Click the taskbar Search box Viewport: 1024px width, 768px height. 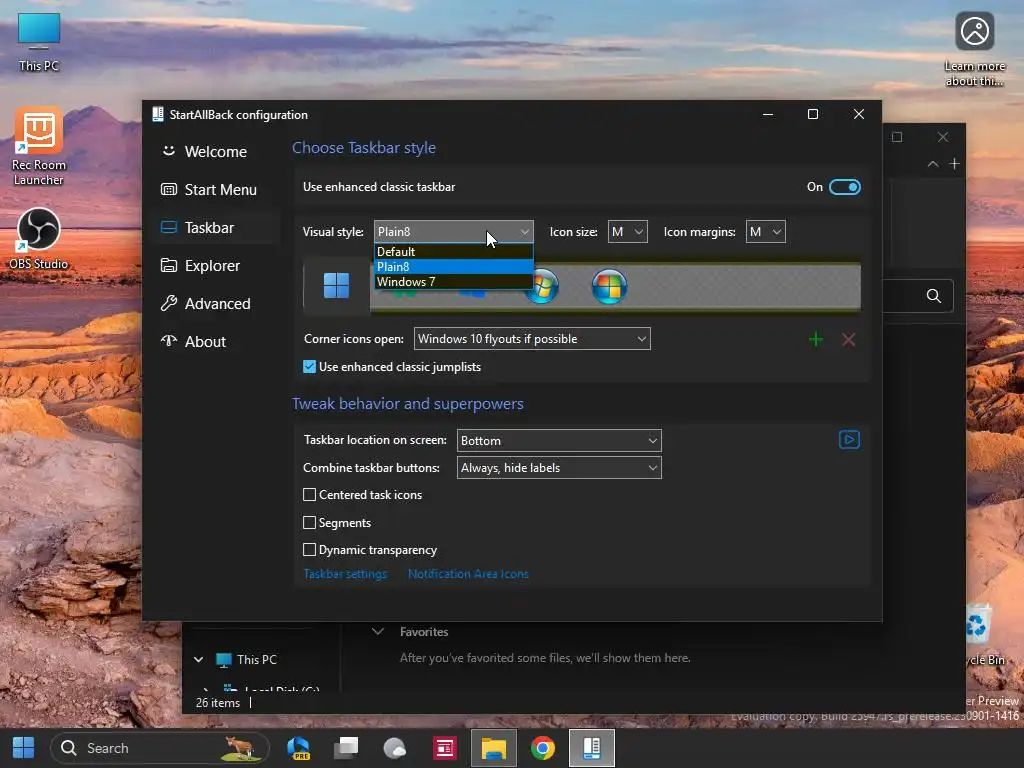[160, 748]
